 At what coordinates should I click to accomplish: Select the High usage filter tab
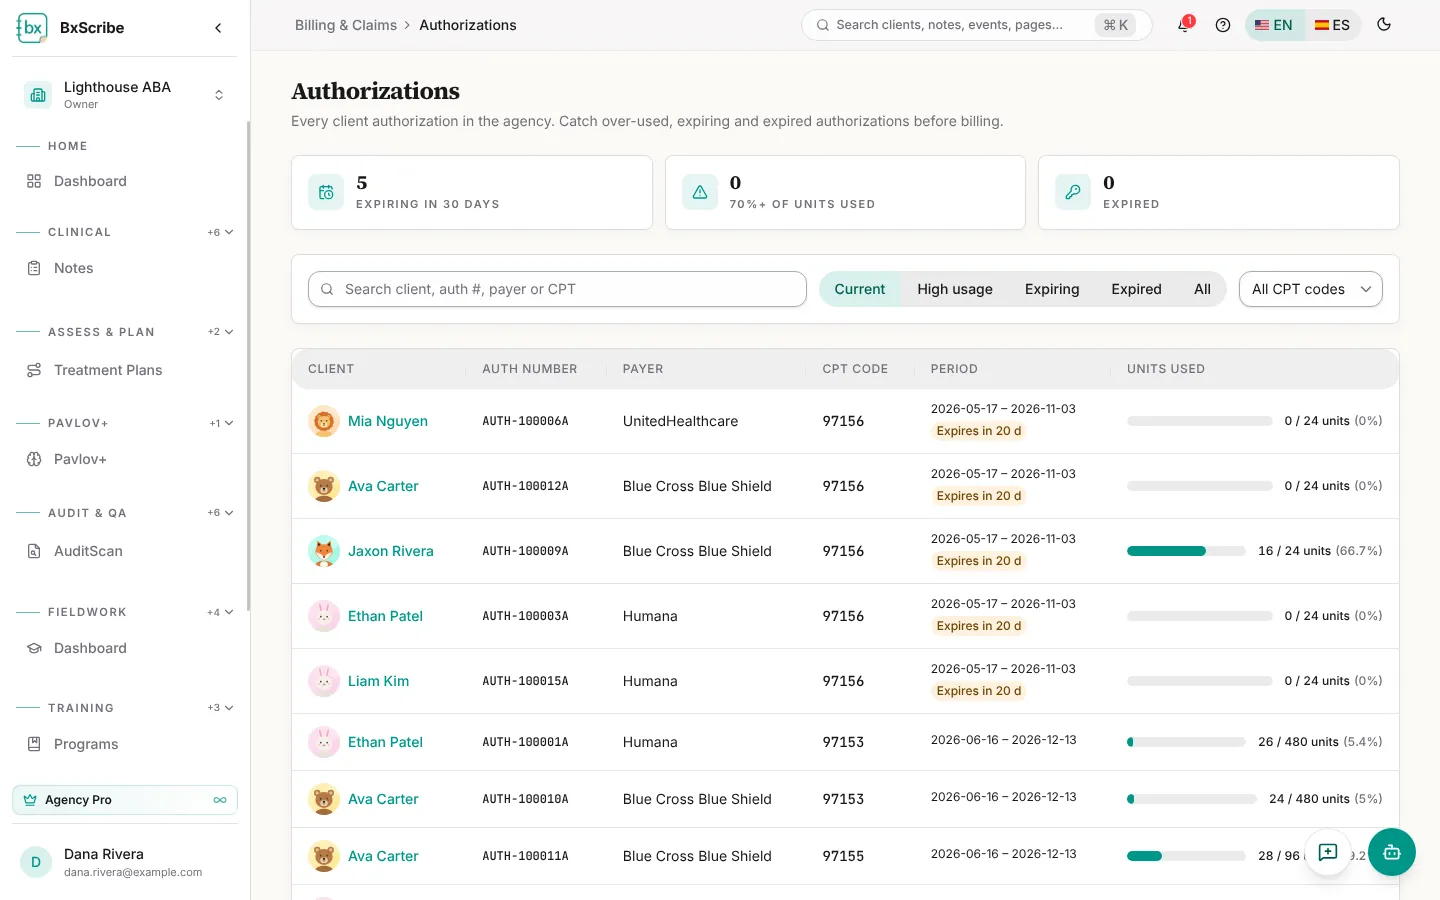point(955,289)
